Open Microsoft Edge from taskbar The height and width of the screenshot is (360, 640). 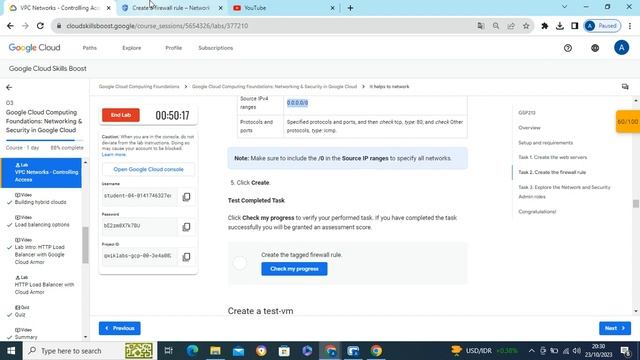(192, 351)
